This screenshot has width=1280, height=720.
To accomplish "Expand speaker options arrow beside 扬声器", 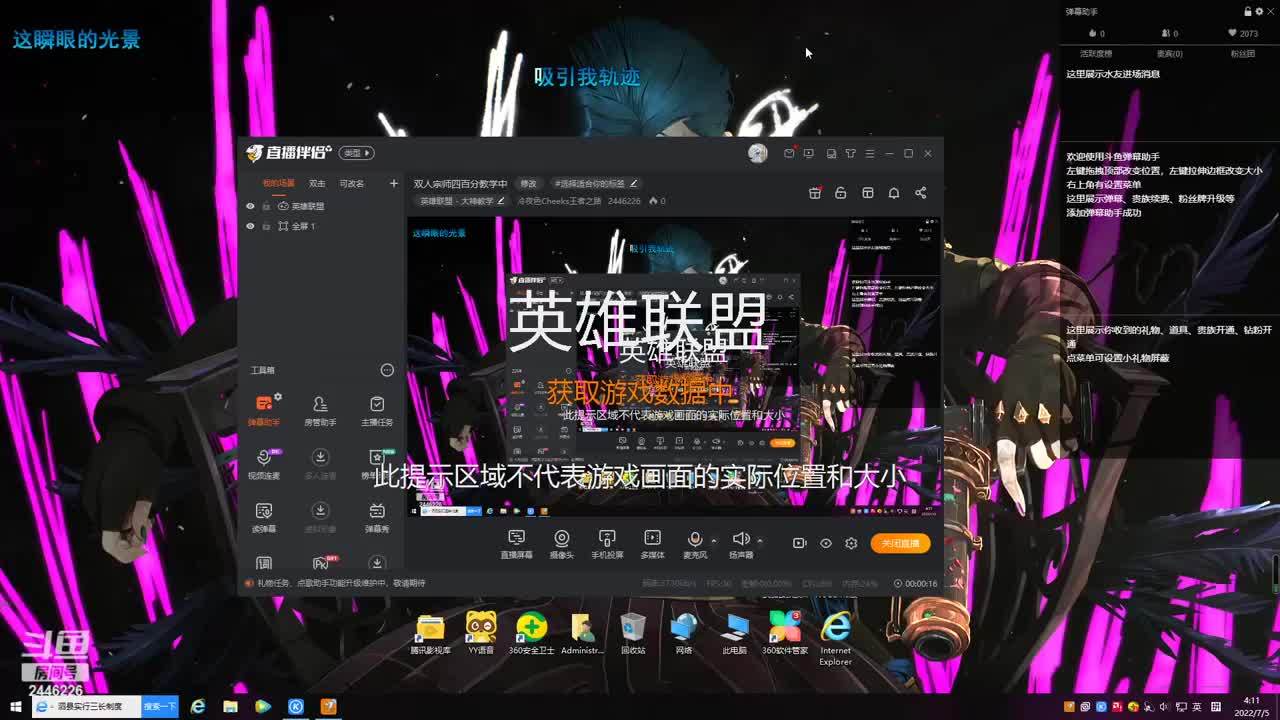I will click(x=759, y=541).
